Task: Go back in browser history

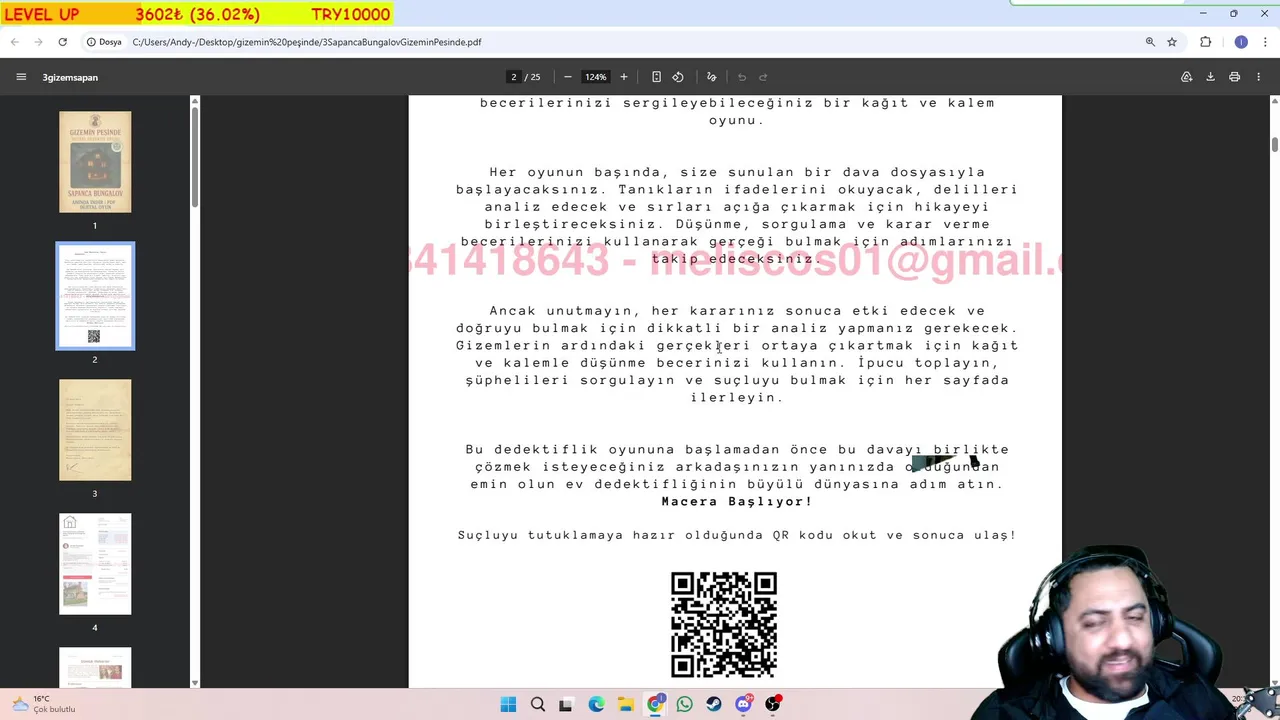Action: [x=15, y=42]
